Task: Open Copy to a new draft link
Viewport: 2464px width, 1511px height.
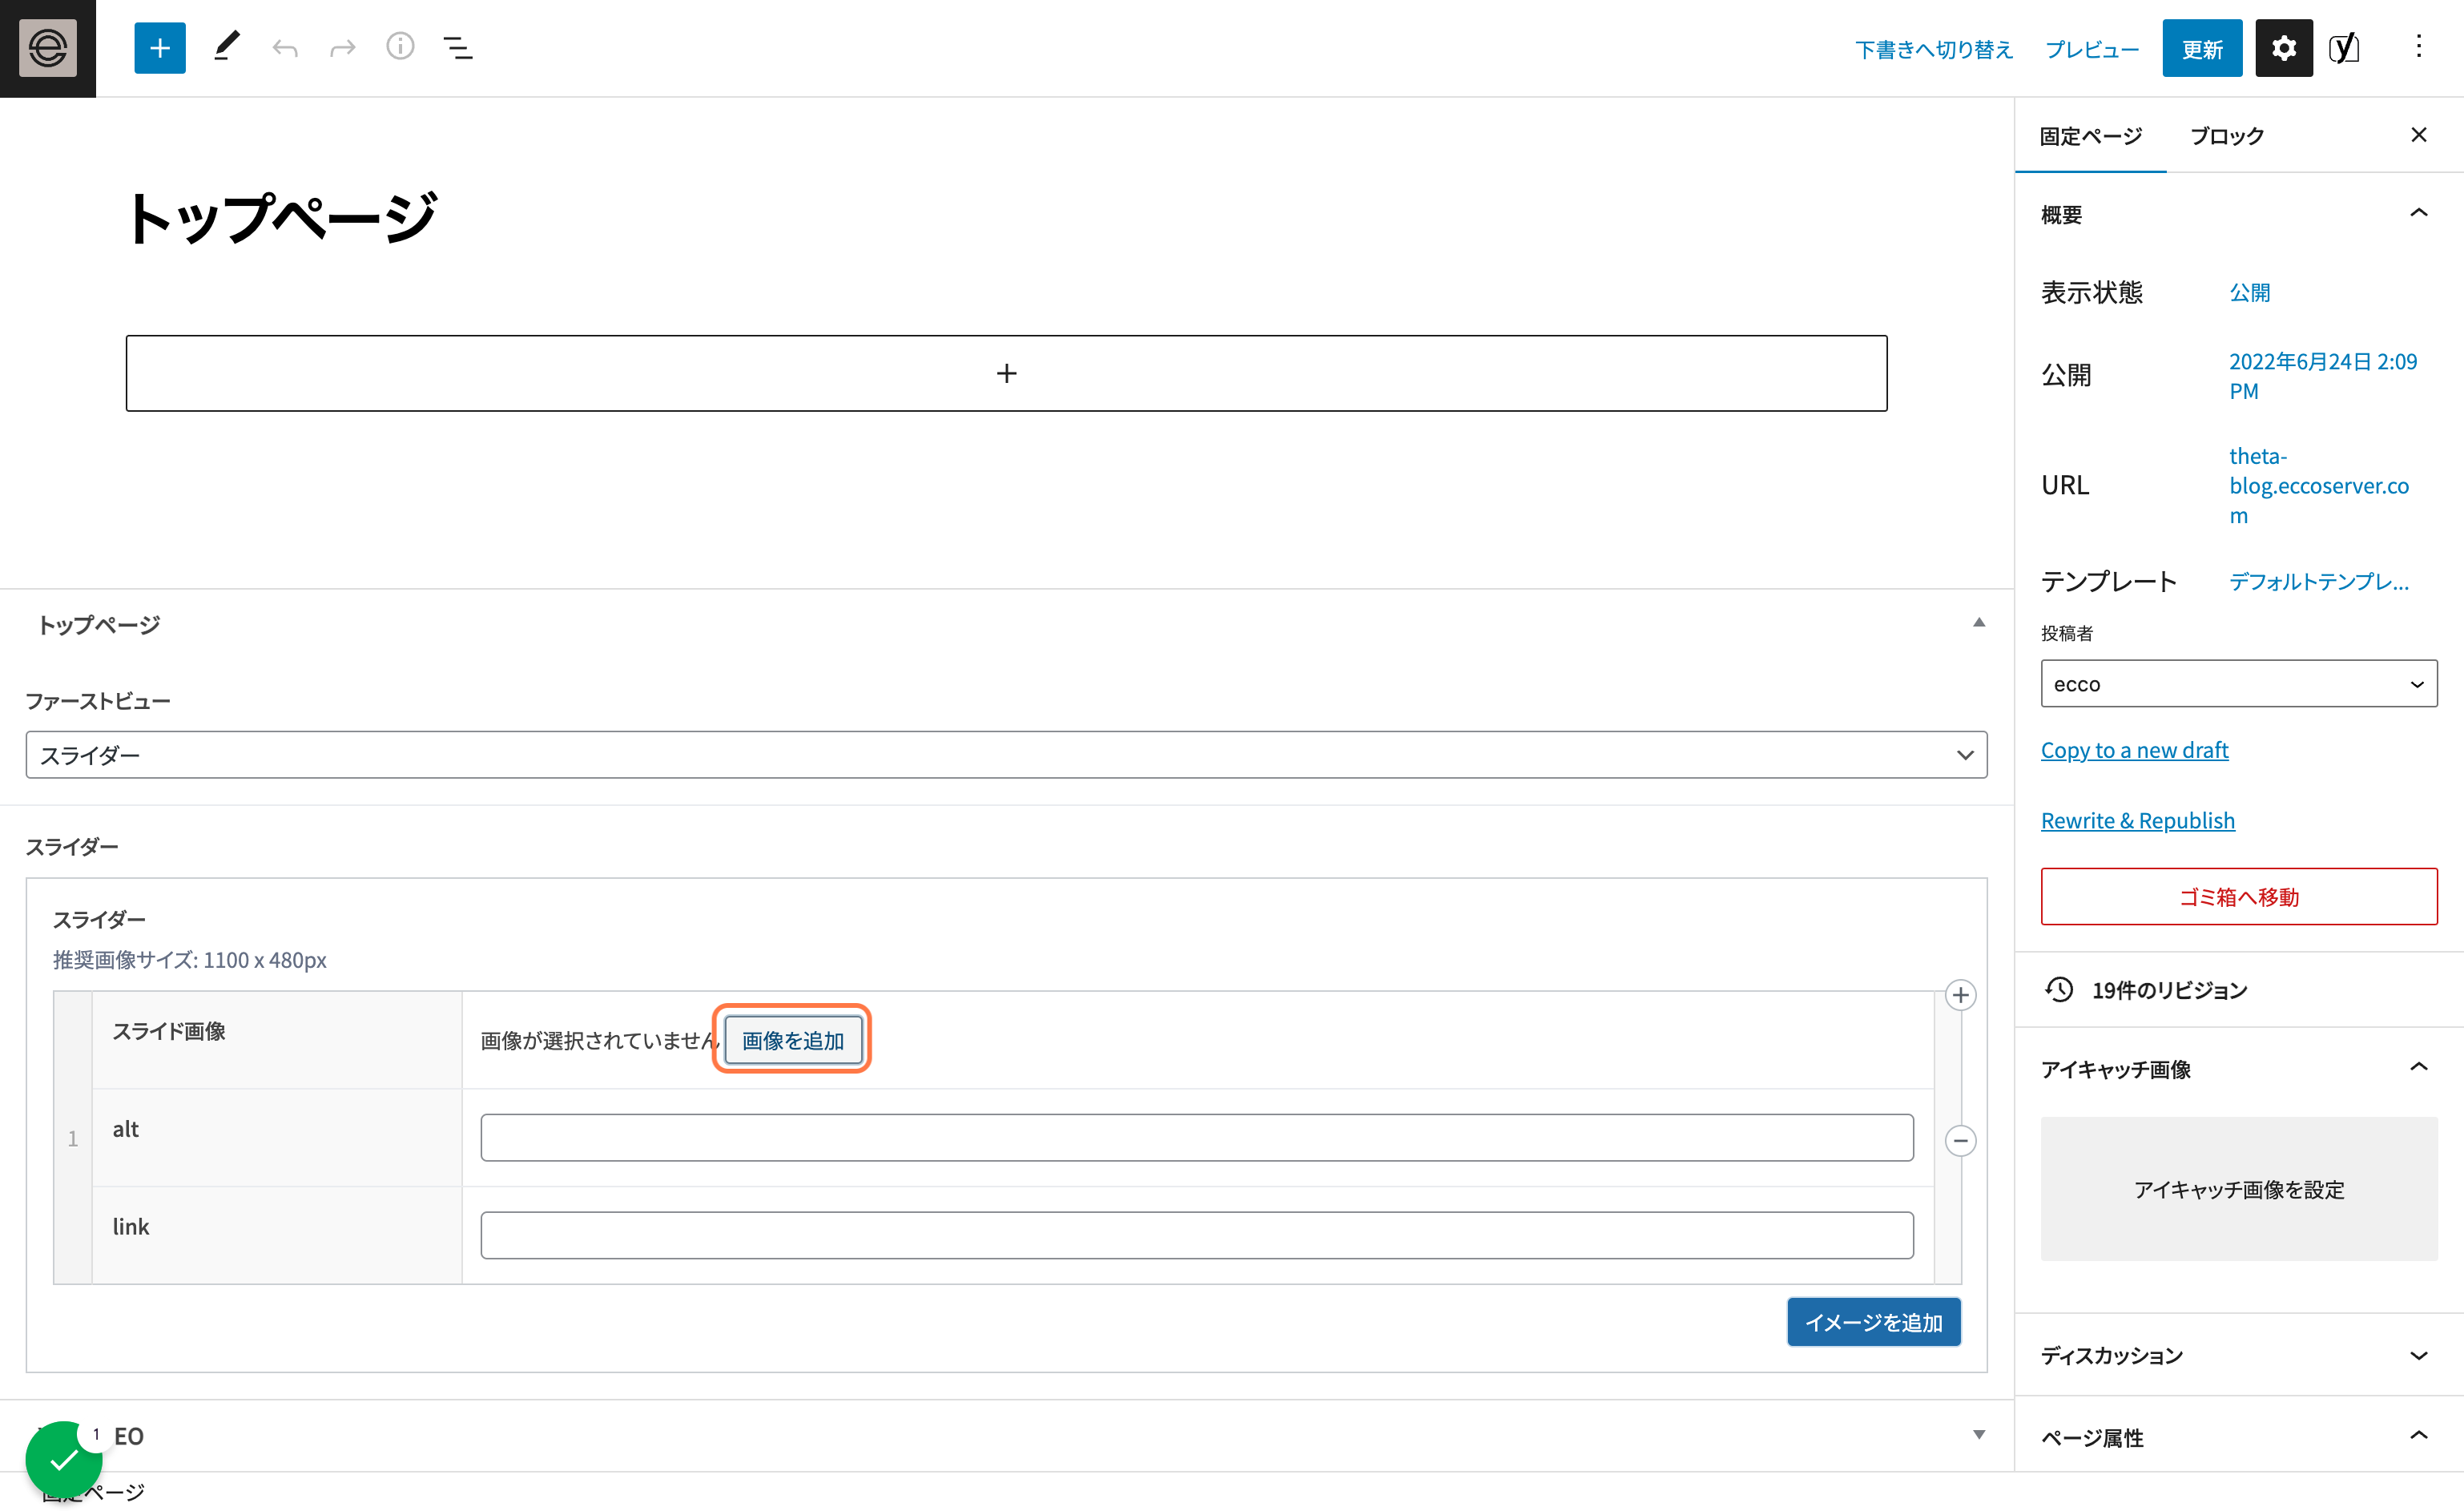Action: [x=2134, y=750]
